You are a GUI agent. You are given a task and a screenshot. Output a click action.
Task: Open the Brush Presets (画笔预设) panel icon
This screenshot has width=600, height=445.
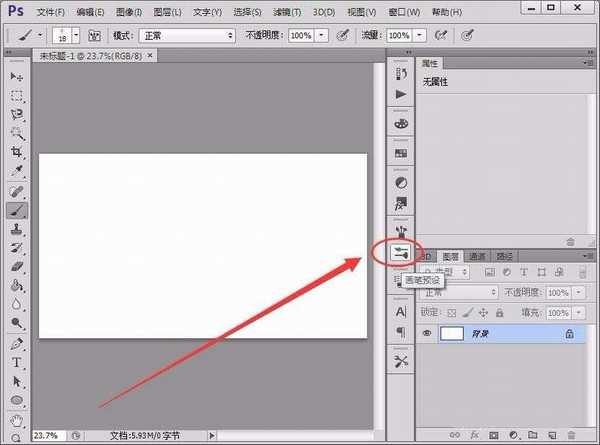point(401,253)
